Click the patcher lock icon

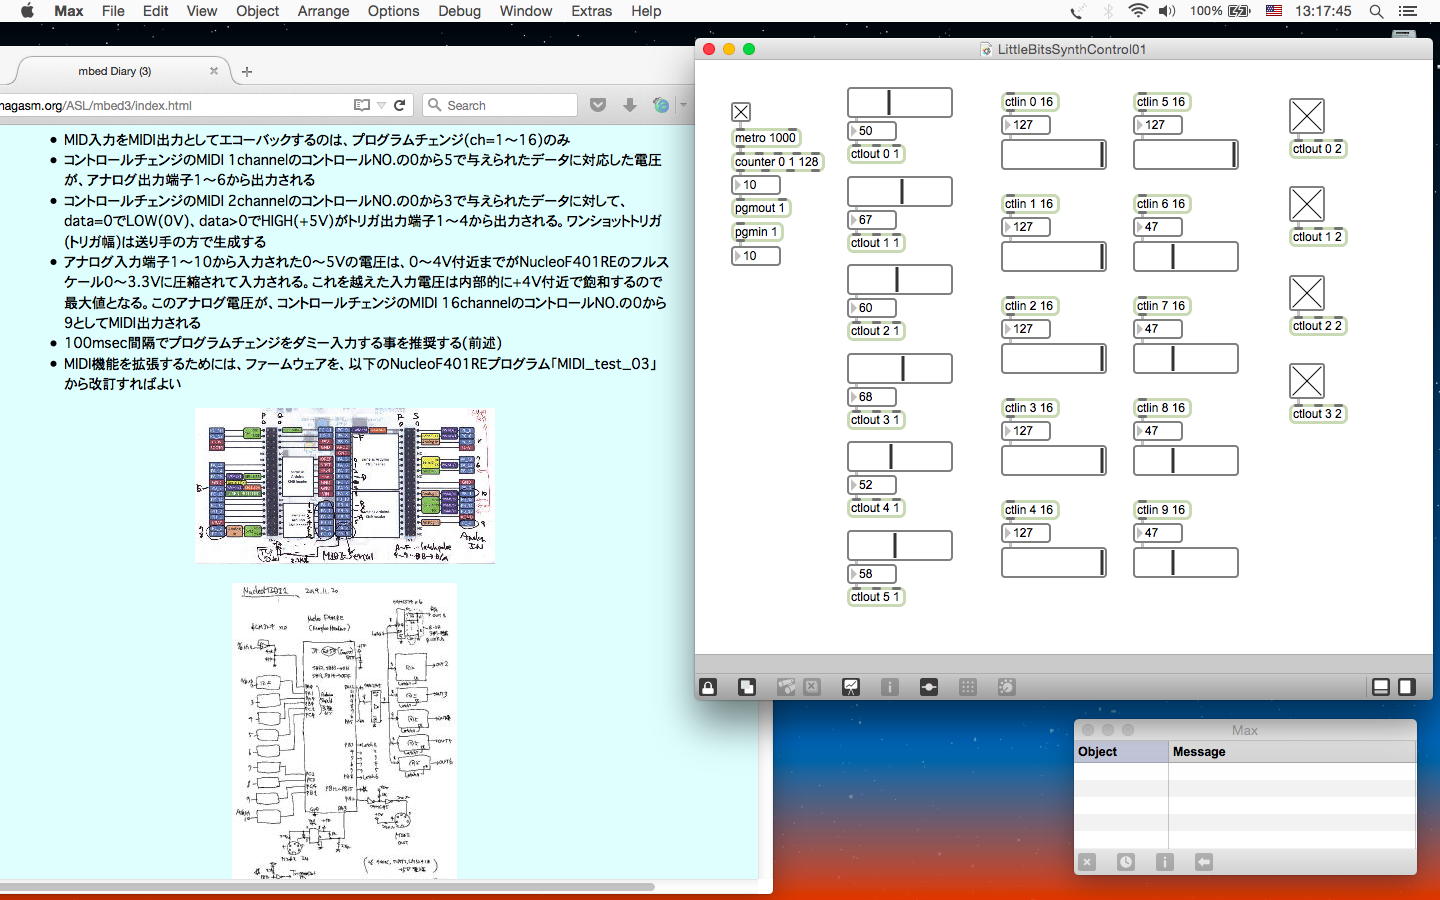(708, 687)
